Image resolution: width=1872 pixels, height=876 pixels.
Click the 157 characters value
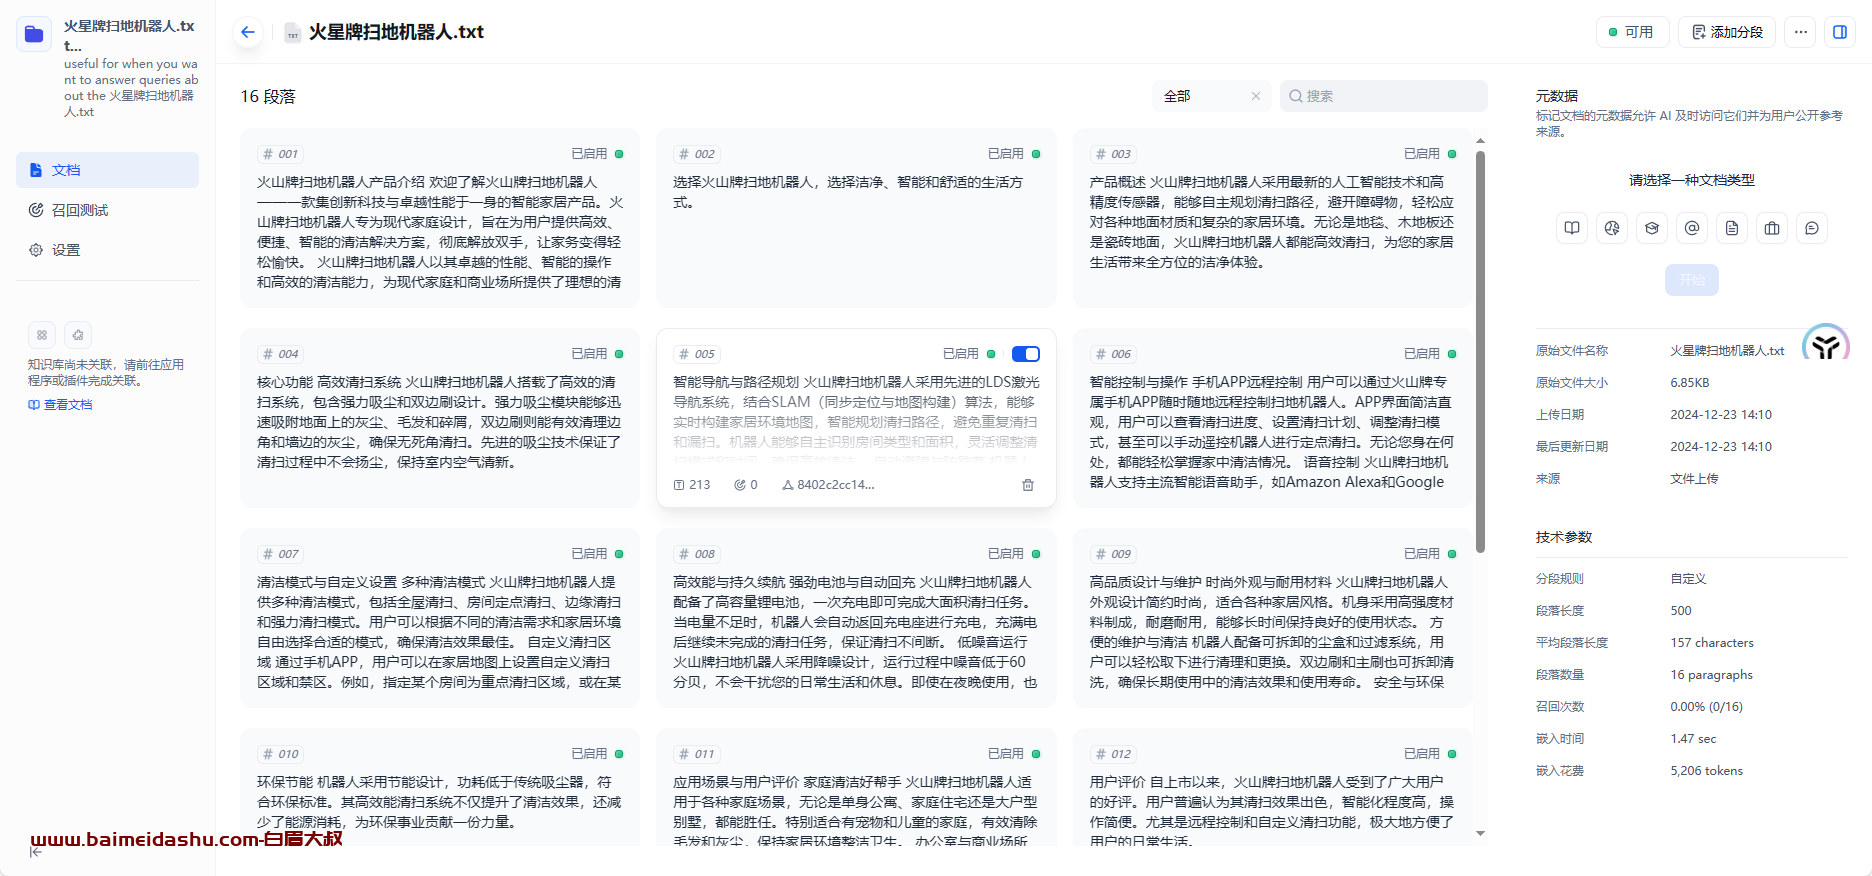(1712, 643)
